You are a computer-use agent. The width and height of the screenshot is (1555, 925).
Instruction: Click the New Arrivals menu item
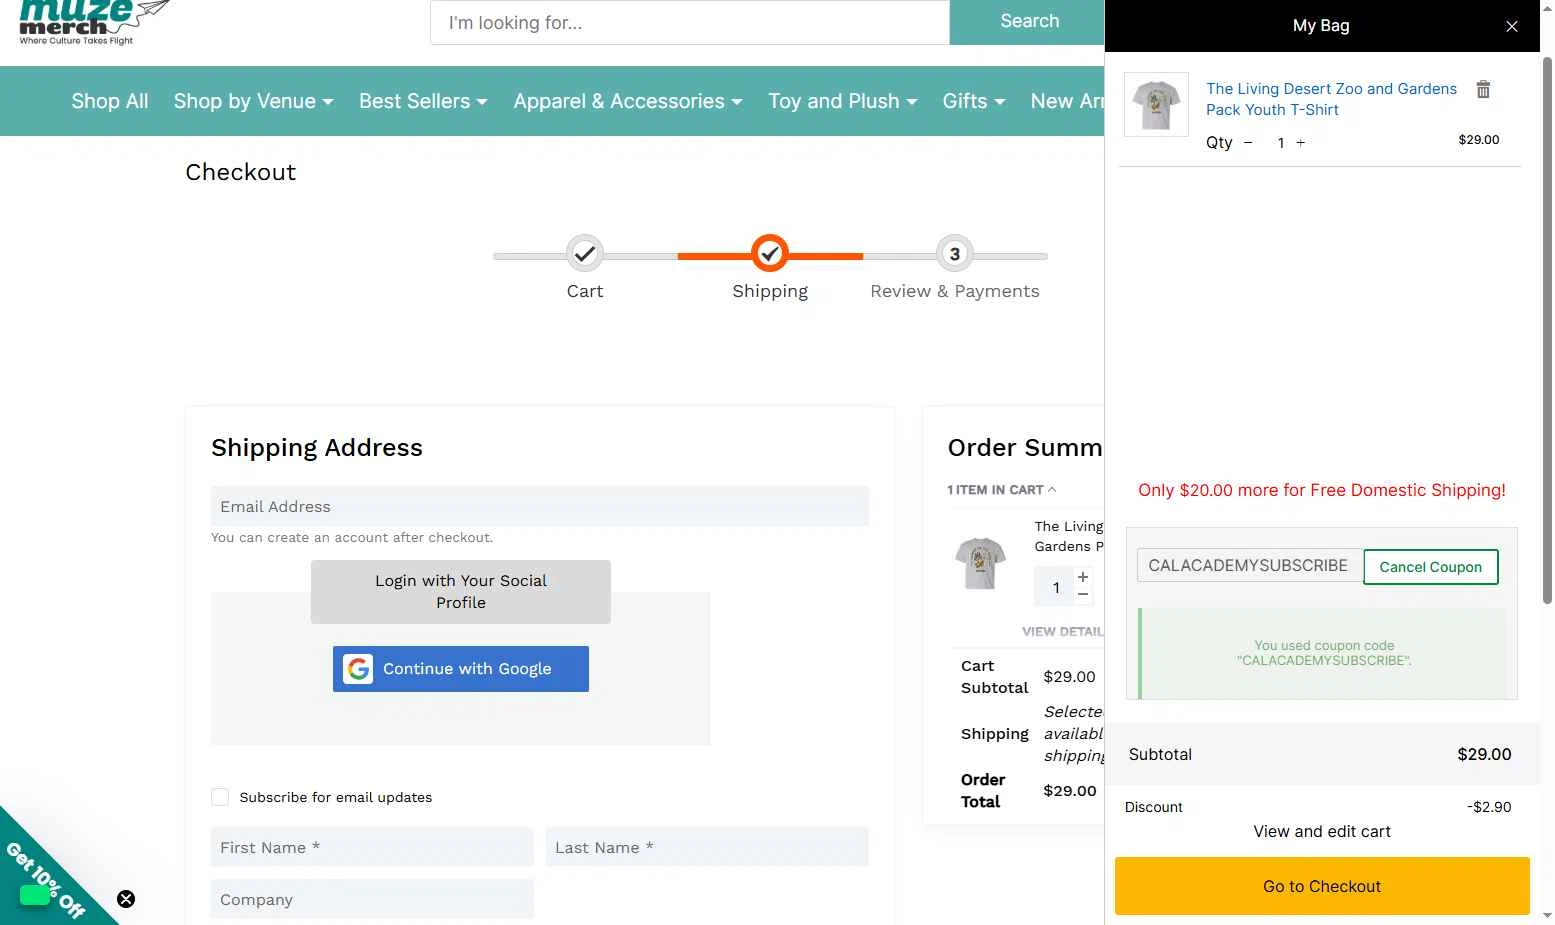(x=1067, y=101)
